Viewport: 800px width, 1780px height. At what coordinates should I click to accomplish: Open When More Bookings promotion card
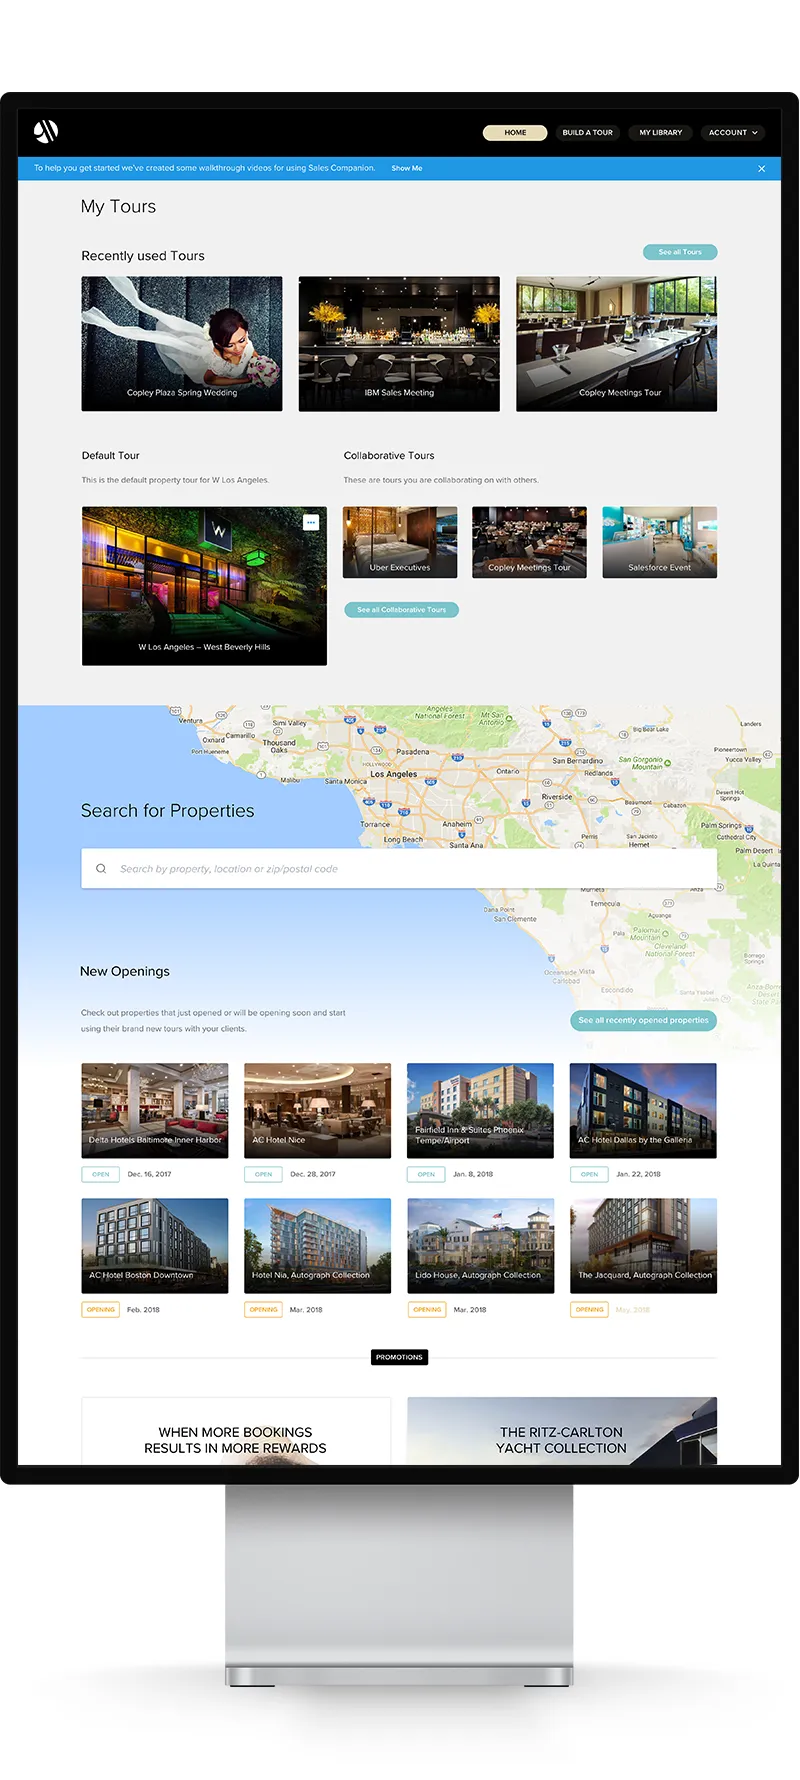point(236,1431)
